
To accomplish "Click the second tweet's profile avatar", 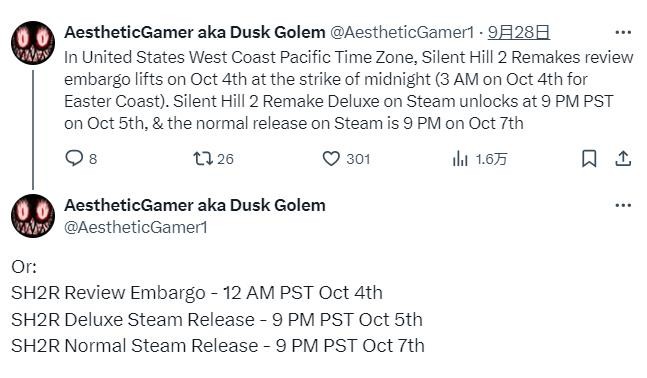I will (33, 215).
